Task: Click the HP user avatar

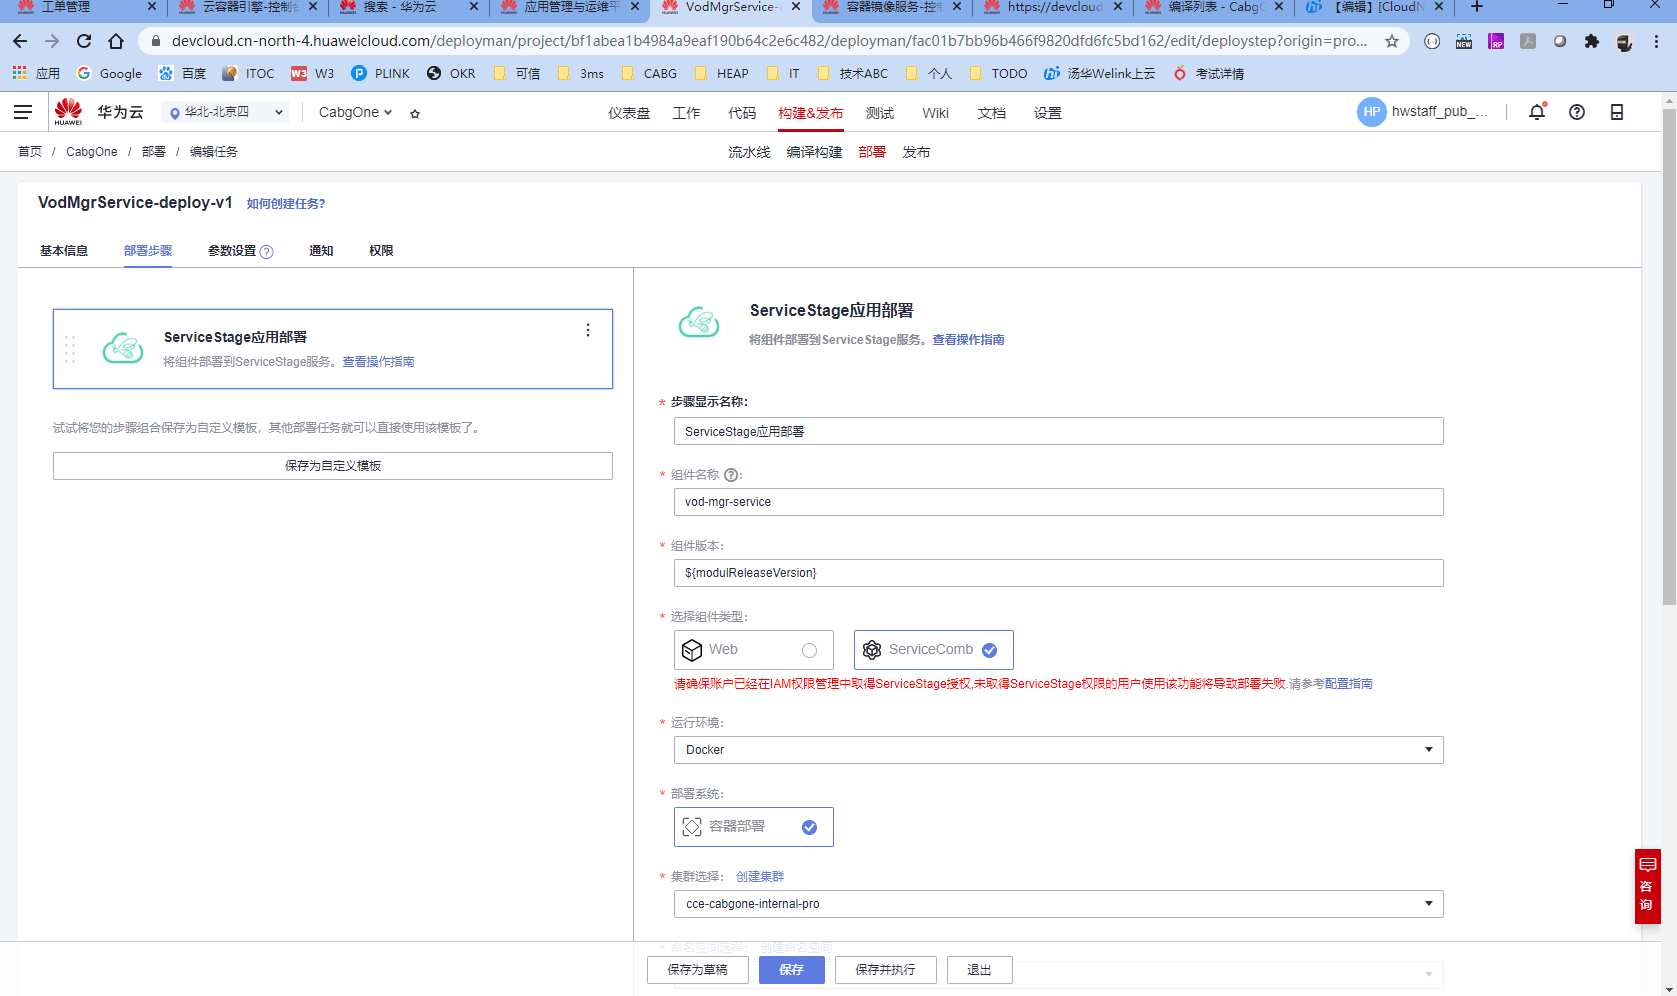Action: point(1372,112)
